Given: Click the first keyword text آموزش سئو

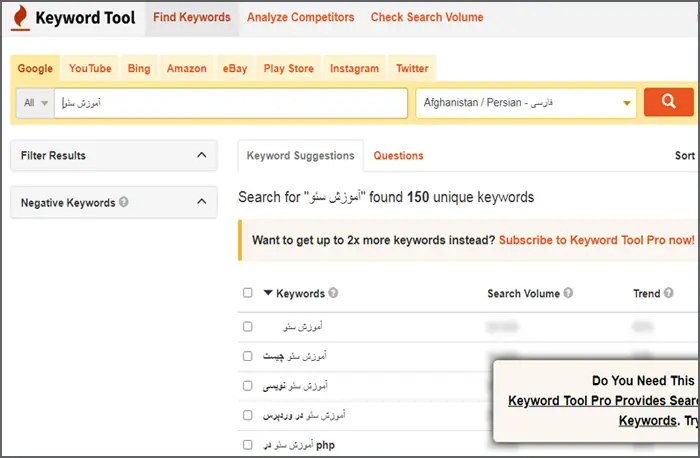Looking at the screenshot, I should [x=303, y=327].
